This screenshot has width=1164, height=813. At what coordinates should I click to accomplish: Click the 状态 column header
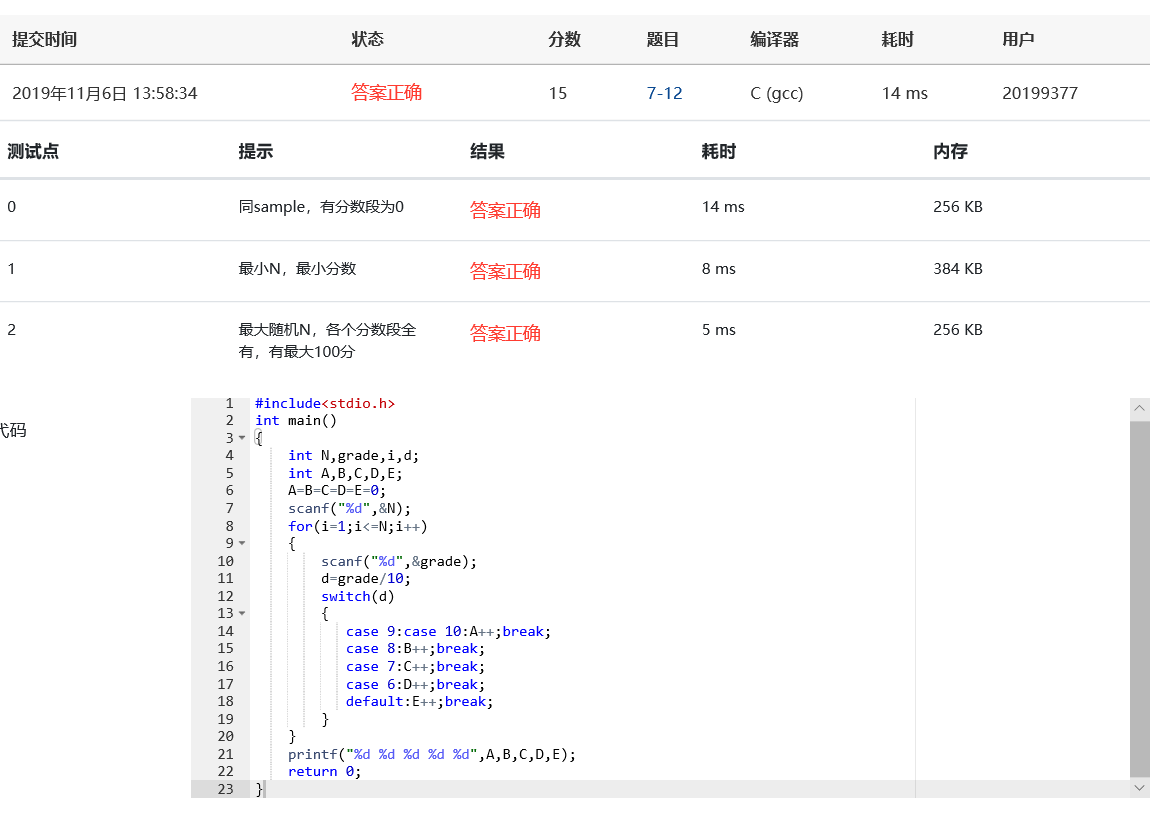[x=367, y=39]
